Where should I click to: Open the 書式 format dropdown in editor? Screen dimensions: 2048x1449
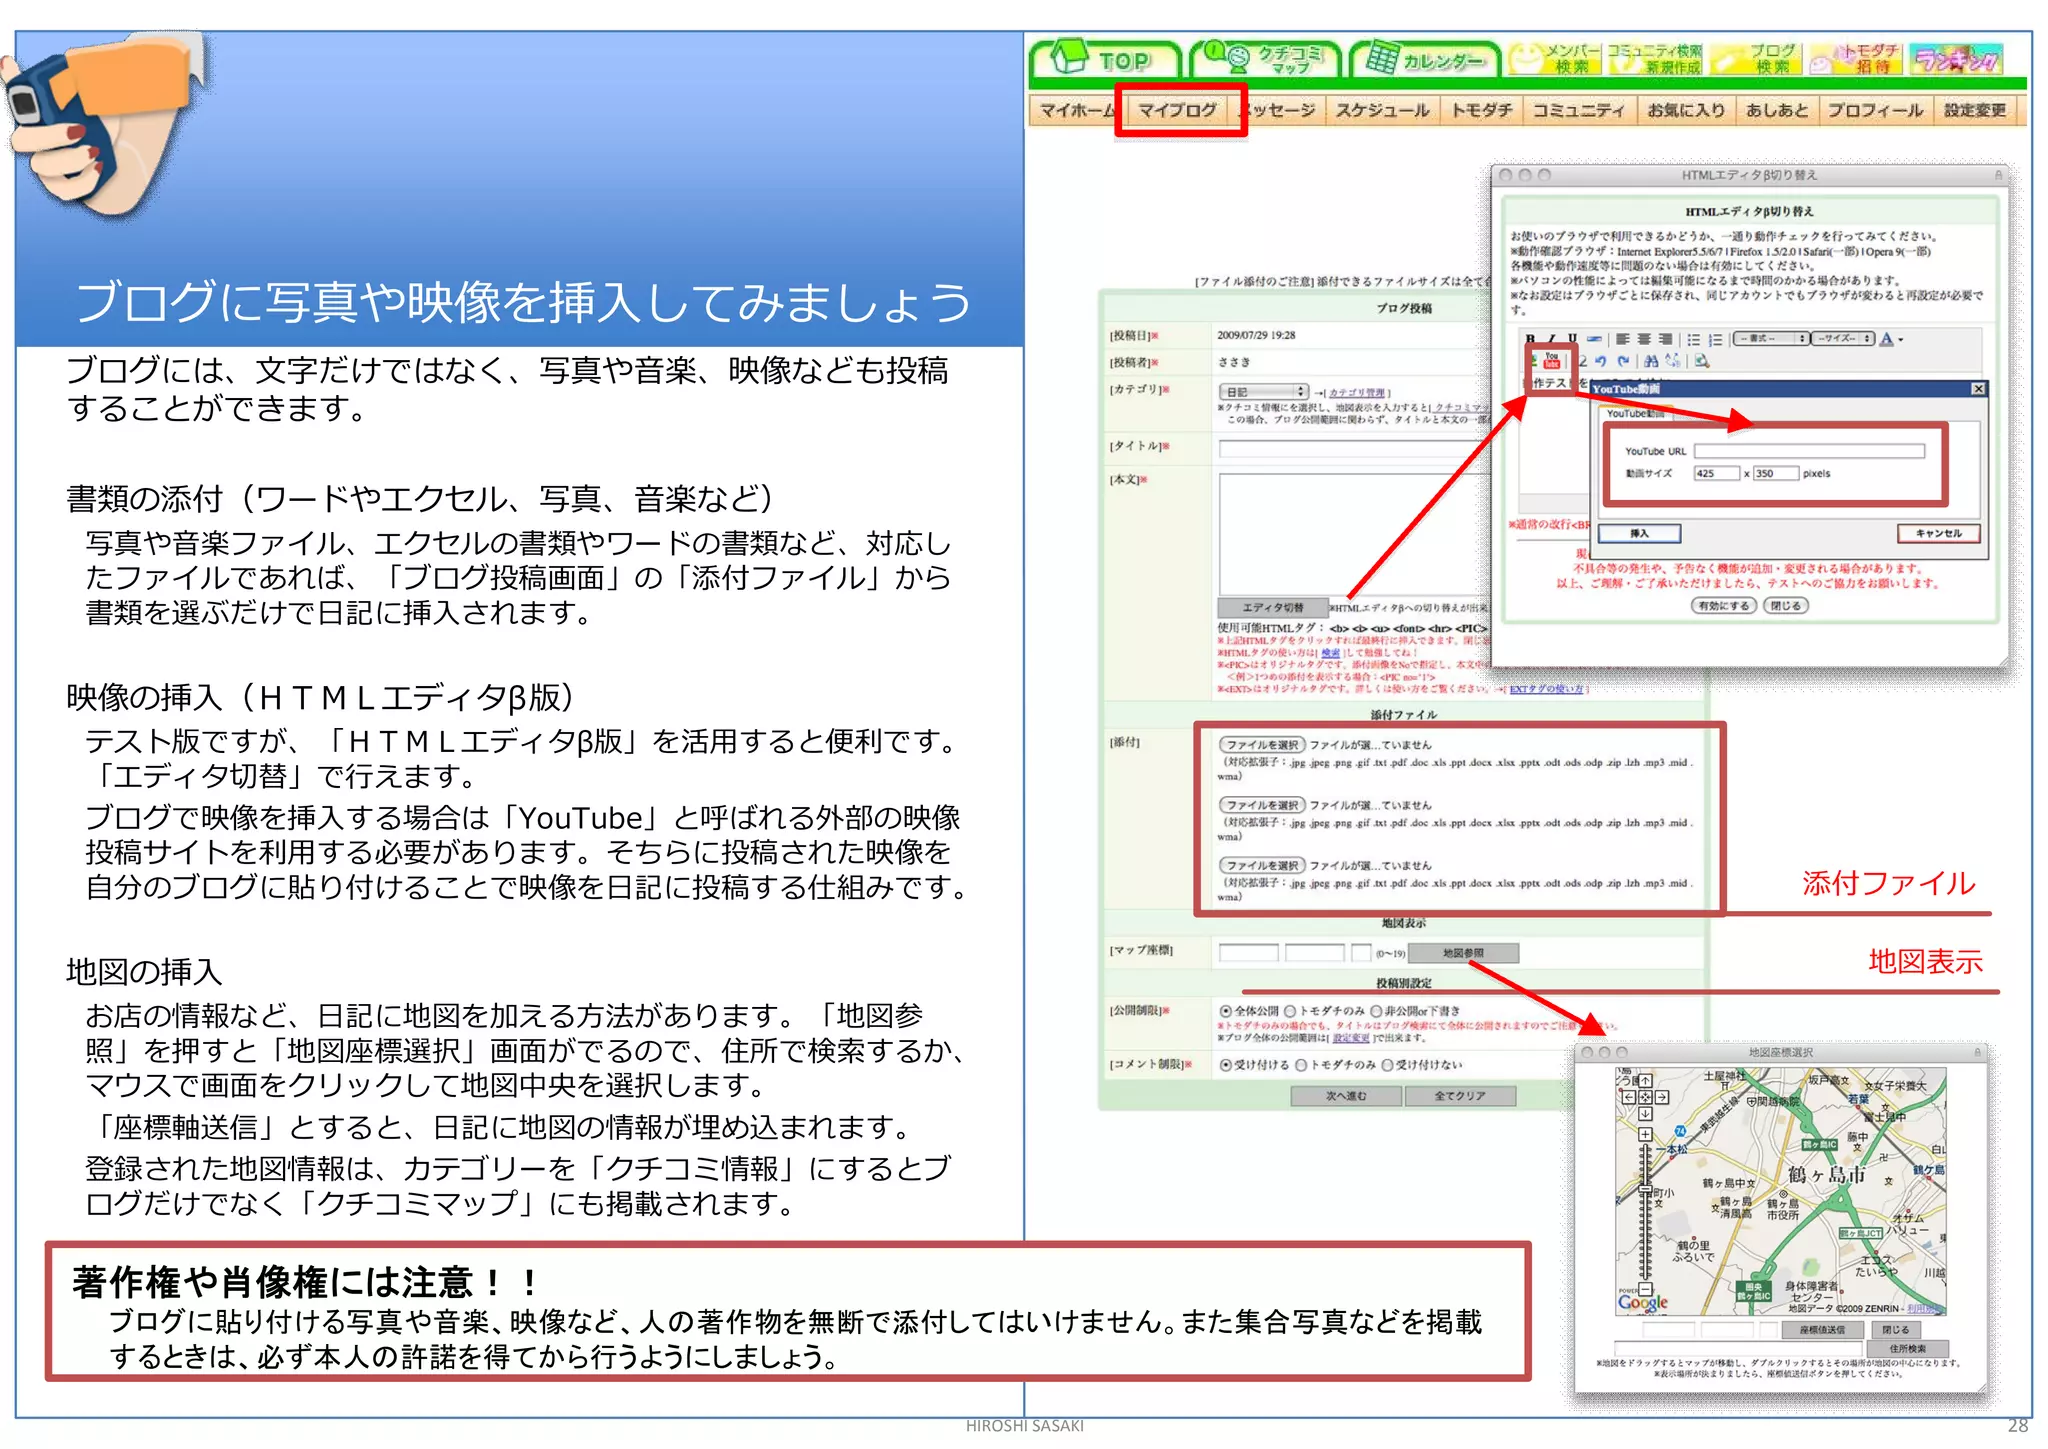1771,339
